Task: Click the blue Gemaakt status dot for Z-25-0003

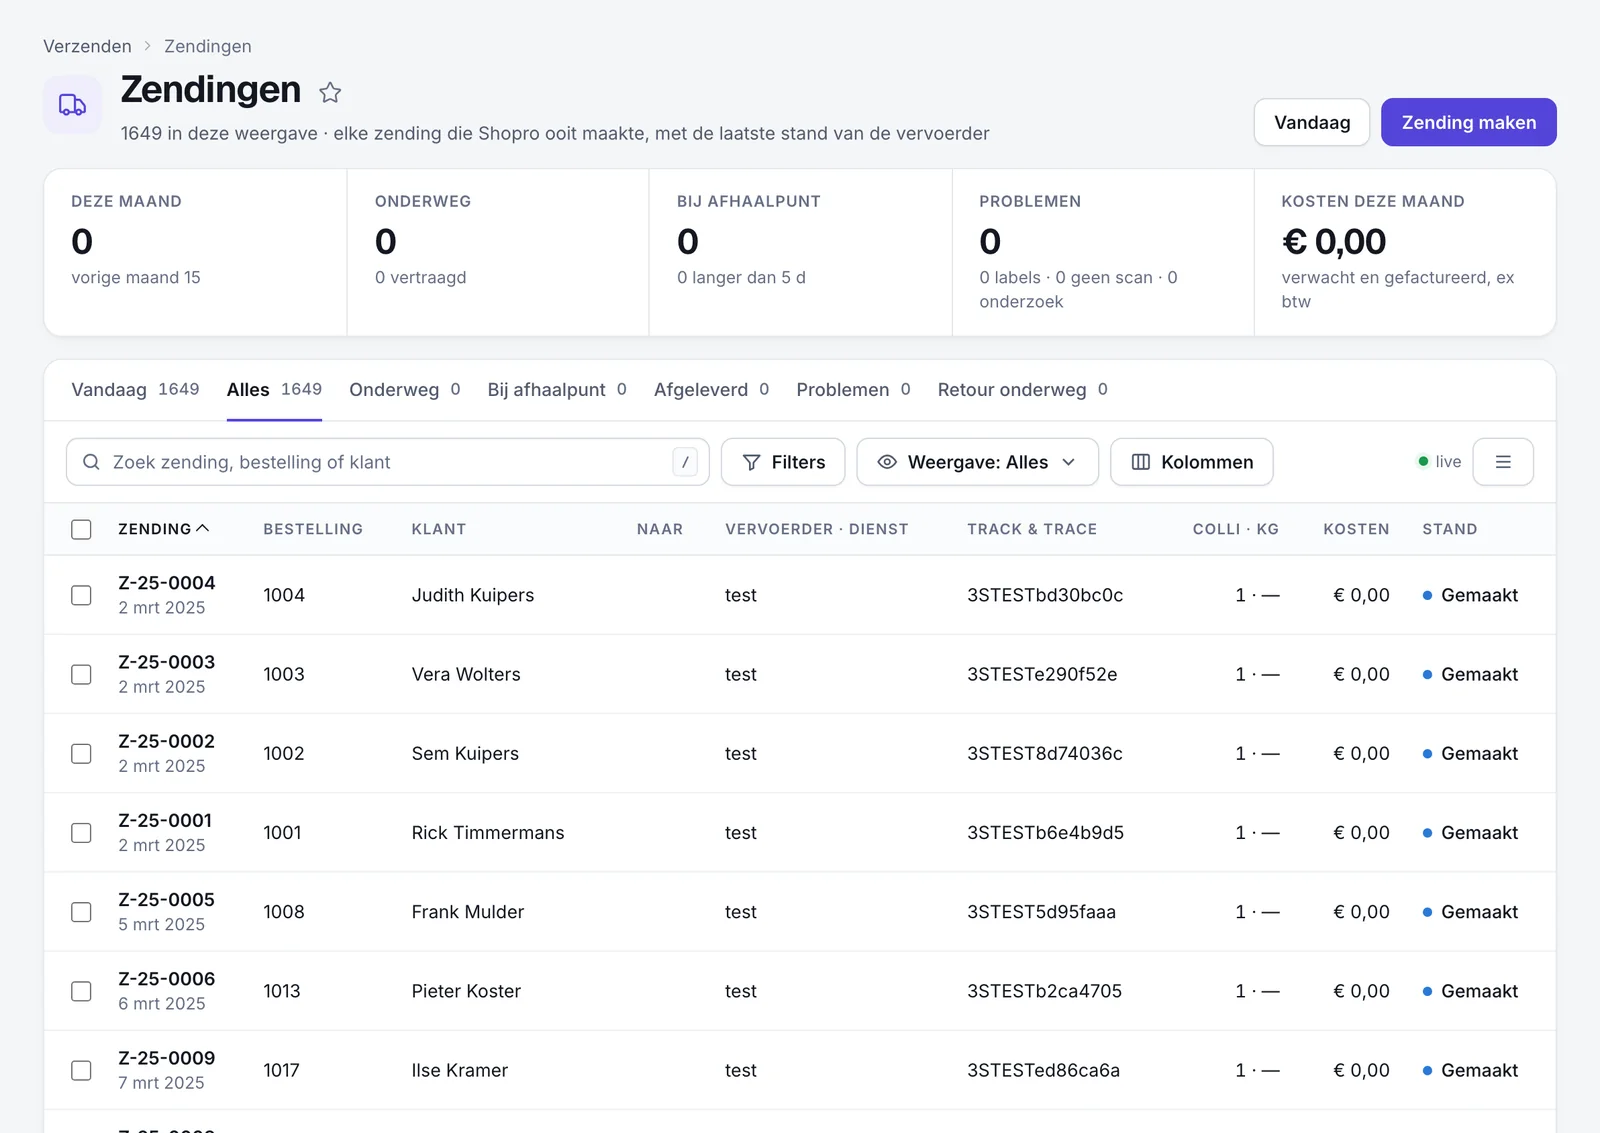Action: tap(1427, 675)
